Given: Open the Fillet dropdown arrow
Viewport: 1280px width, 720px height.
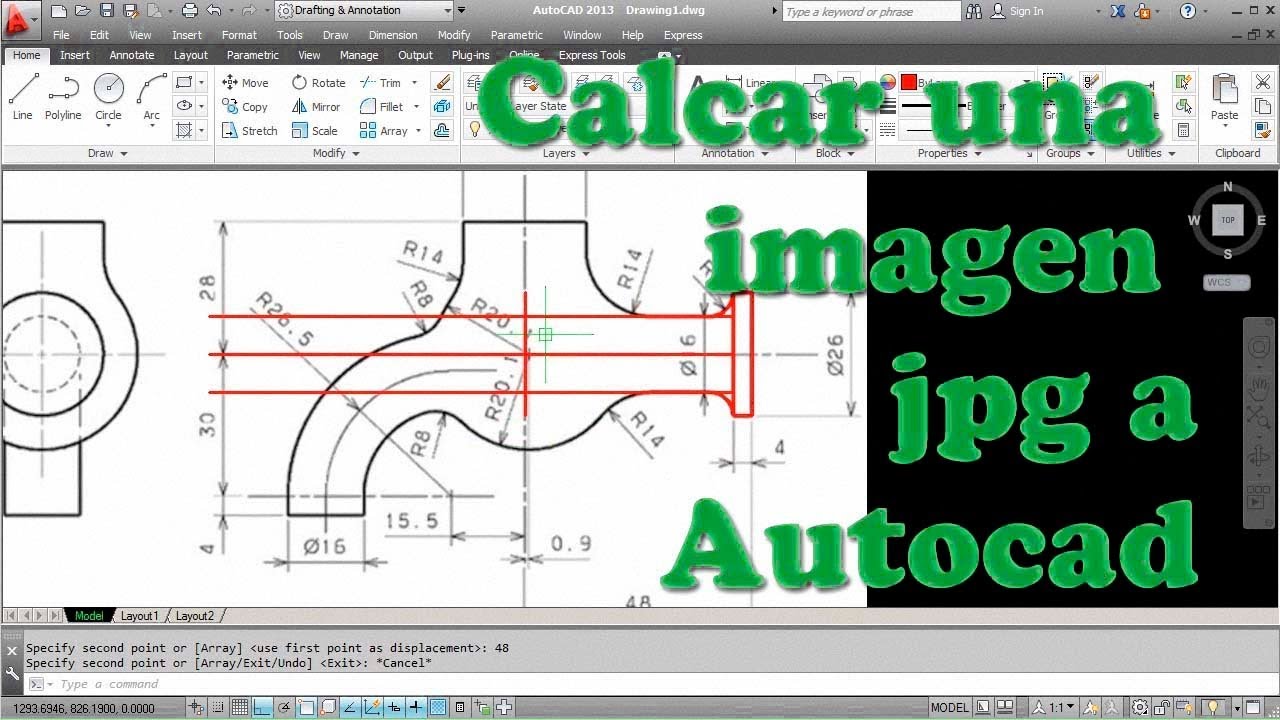Looking at the screenshot, I should point(416,107).
